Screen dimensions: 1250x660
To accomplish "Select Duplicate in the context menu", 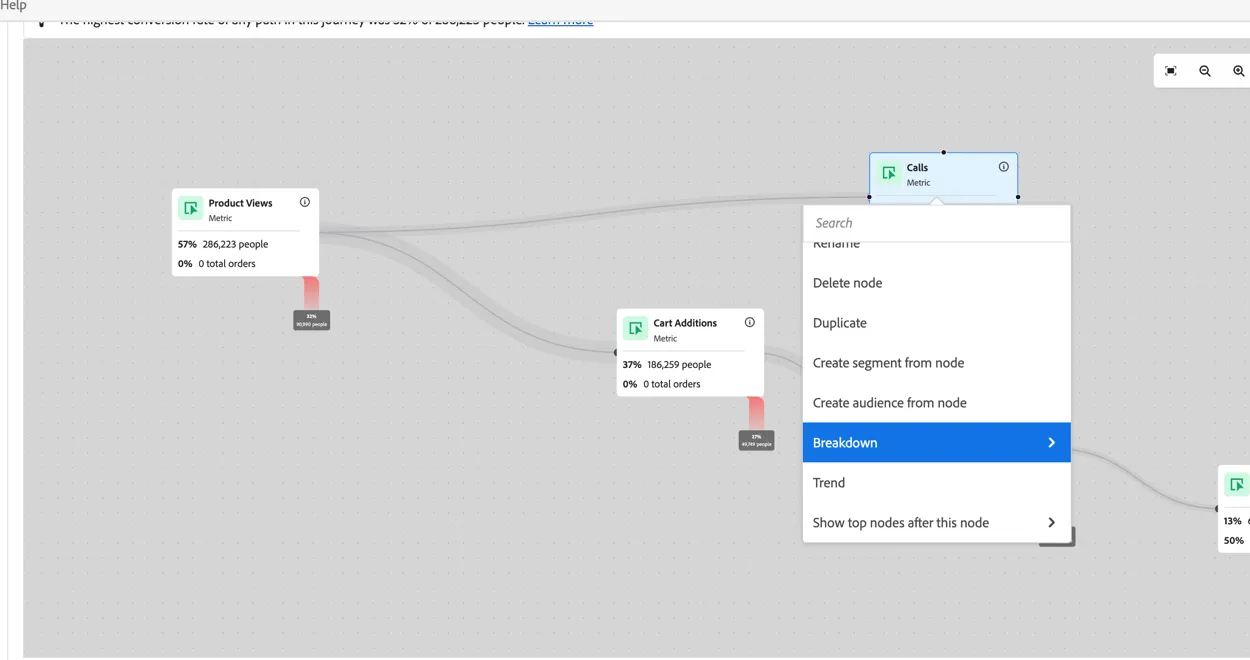I will (x=936, y=323).
